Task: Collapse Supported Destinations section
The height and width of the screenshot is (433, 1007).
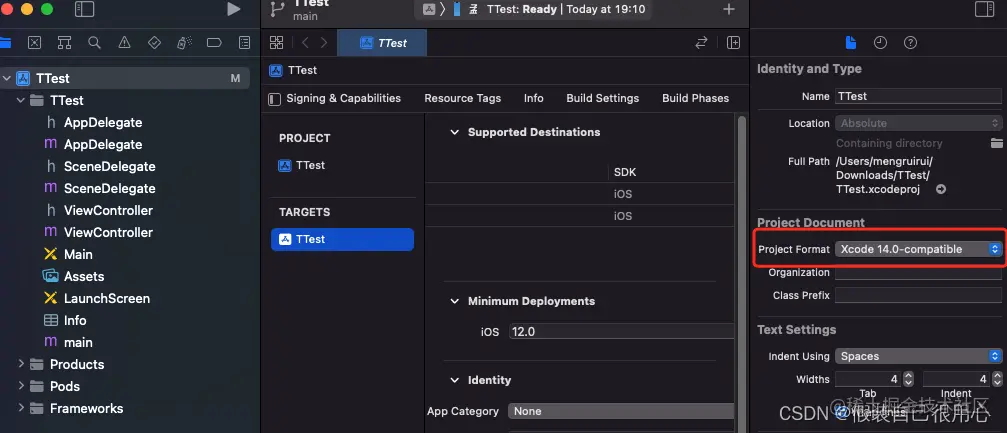Action: [x=455, y=132]
